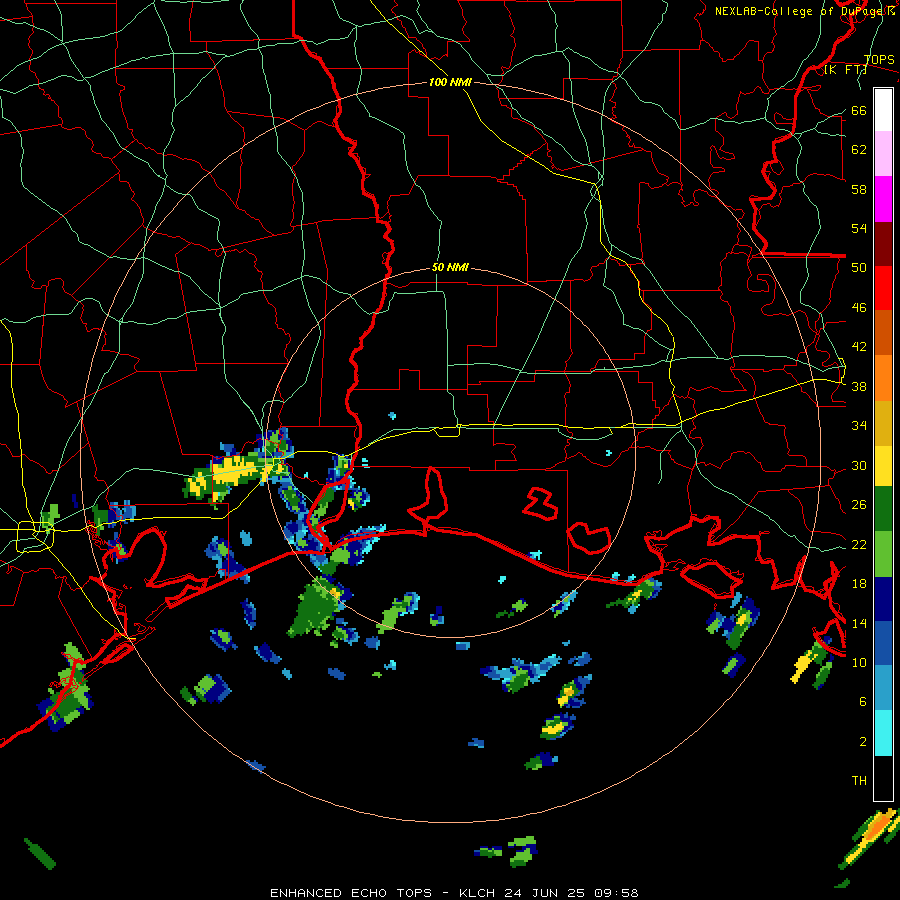Click the 'KLCH' radar site identifier
Viewport: 900px width, 900px height.
[x=478, y=893]
